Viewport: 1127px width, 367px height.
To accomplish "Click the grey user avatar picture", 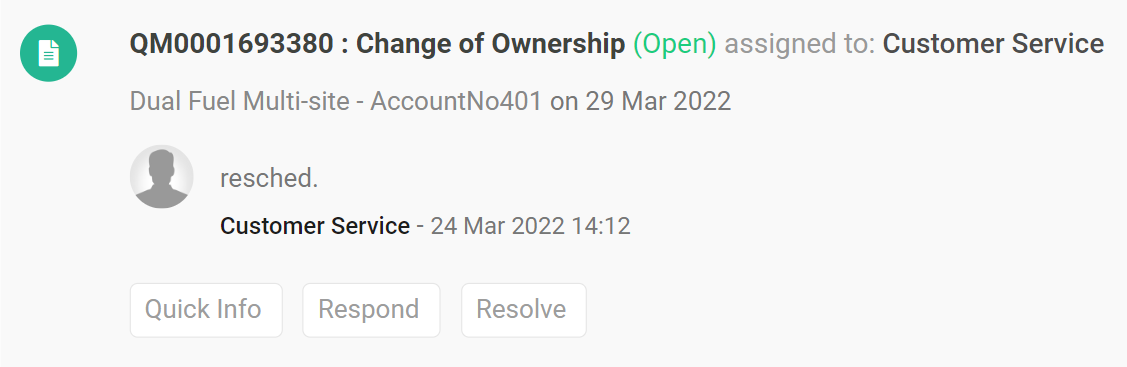I will (162, 177).
